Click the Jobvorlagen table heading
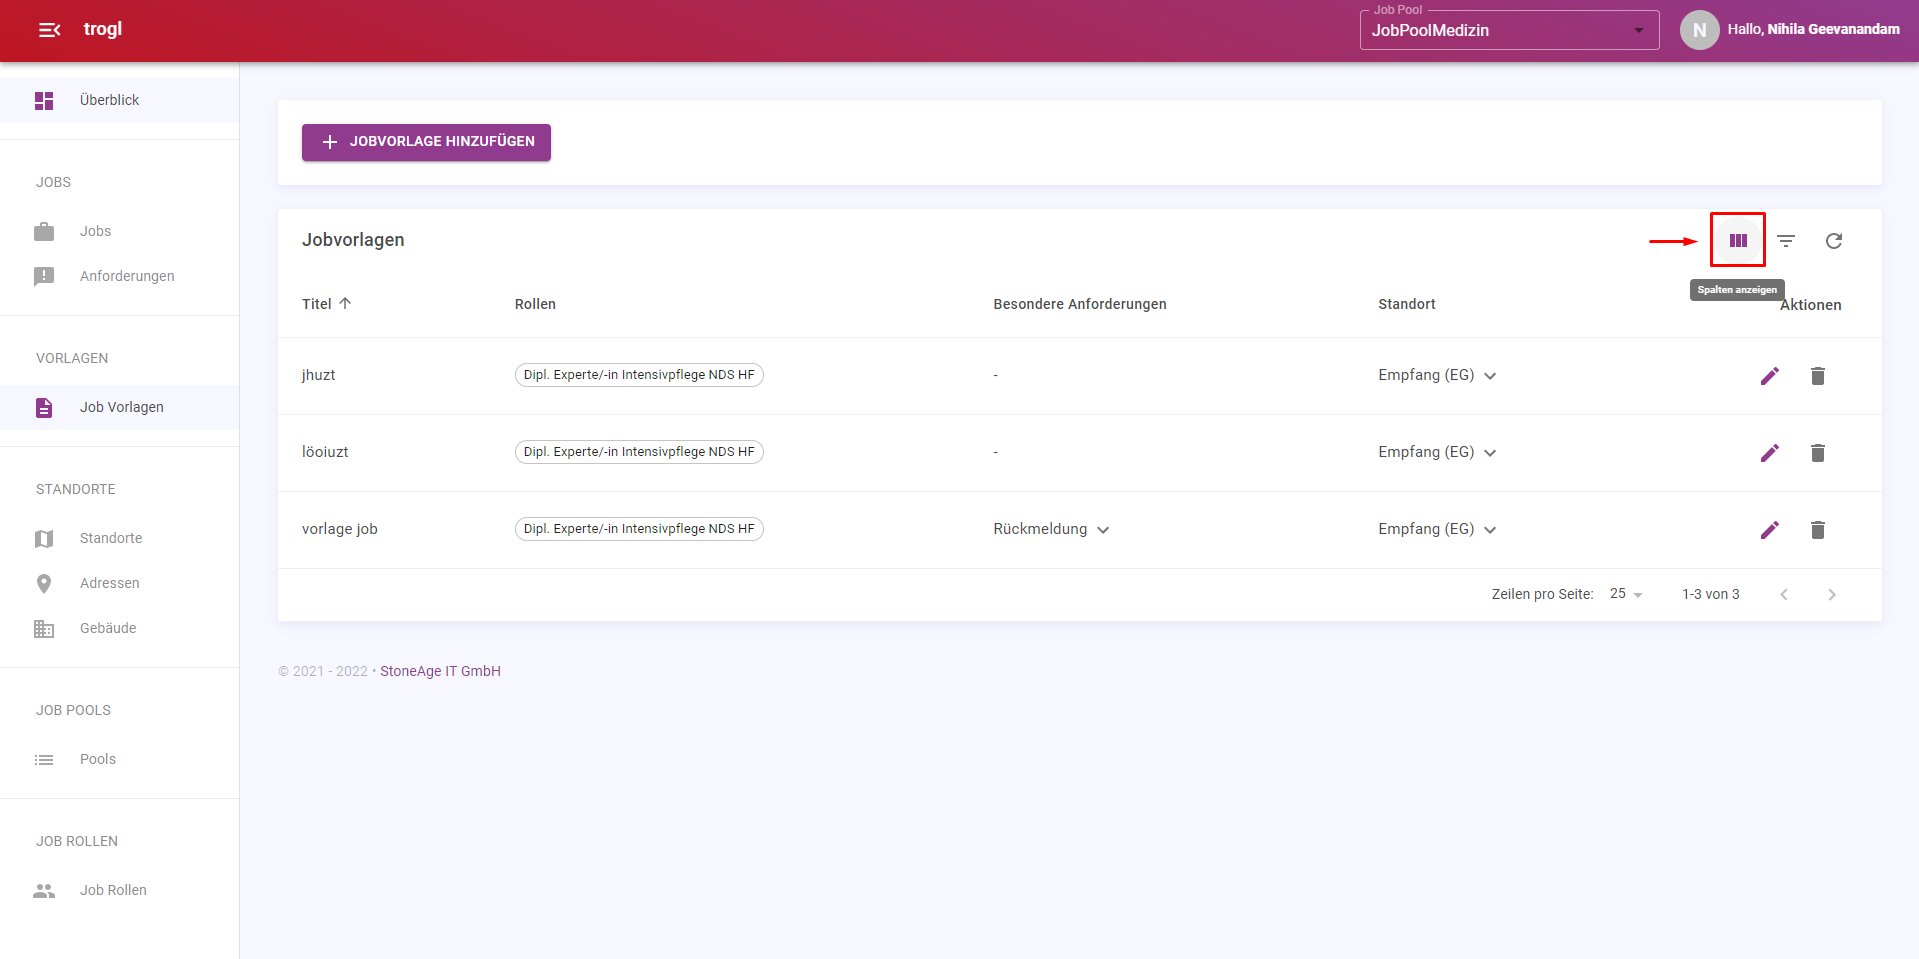 pyautogui.click(x=353, y=240)
